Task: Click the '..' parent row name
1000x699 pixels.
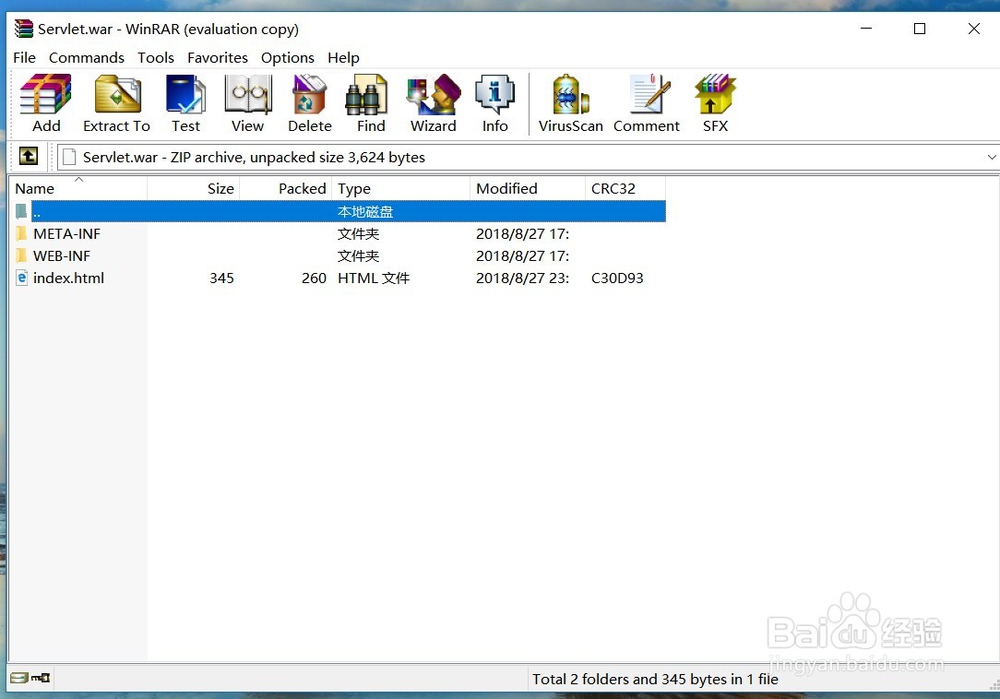Action: point(37,212)
